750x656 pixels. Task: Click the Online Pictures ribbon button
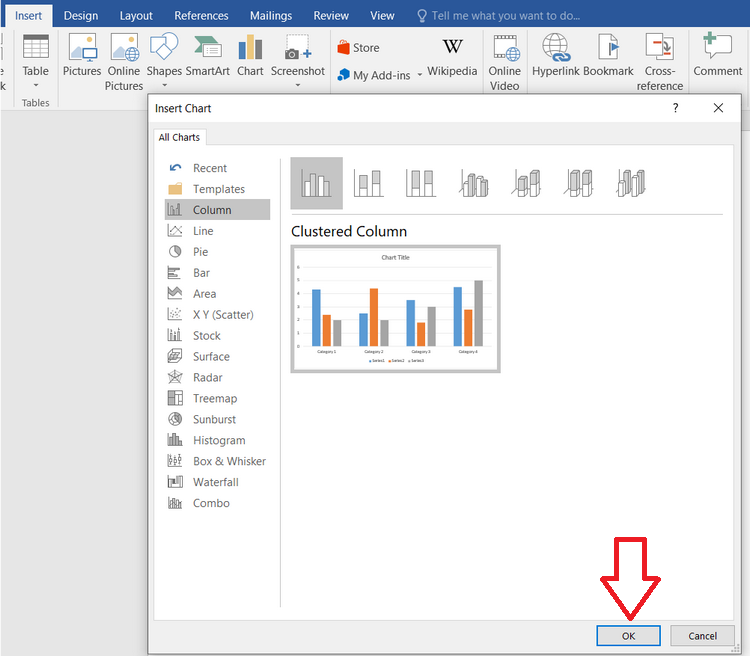[x=124, y=62]
